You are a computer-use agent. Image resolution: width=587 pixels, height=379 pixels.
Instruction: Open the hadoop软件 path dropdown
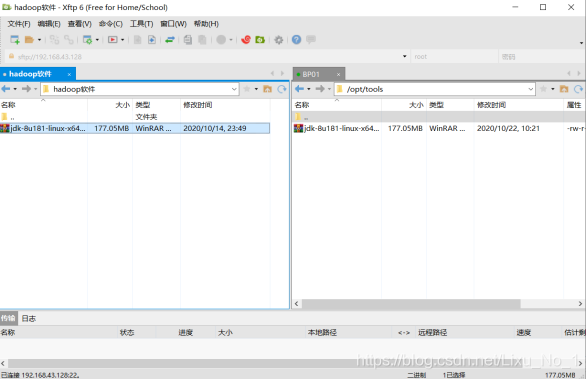[x=234, y=89]
